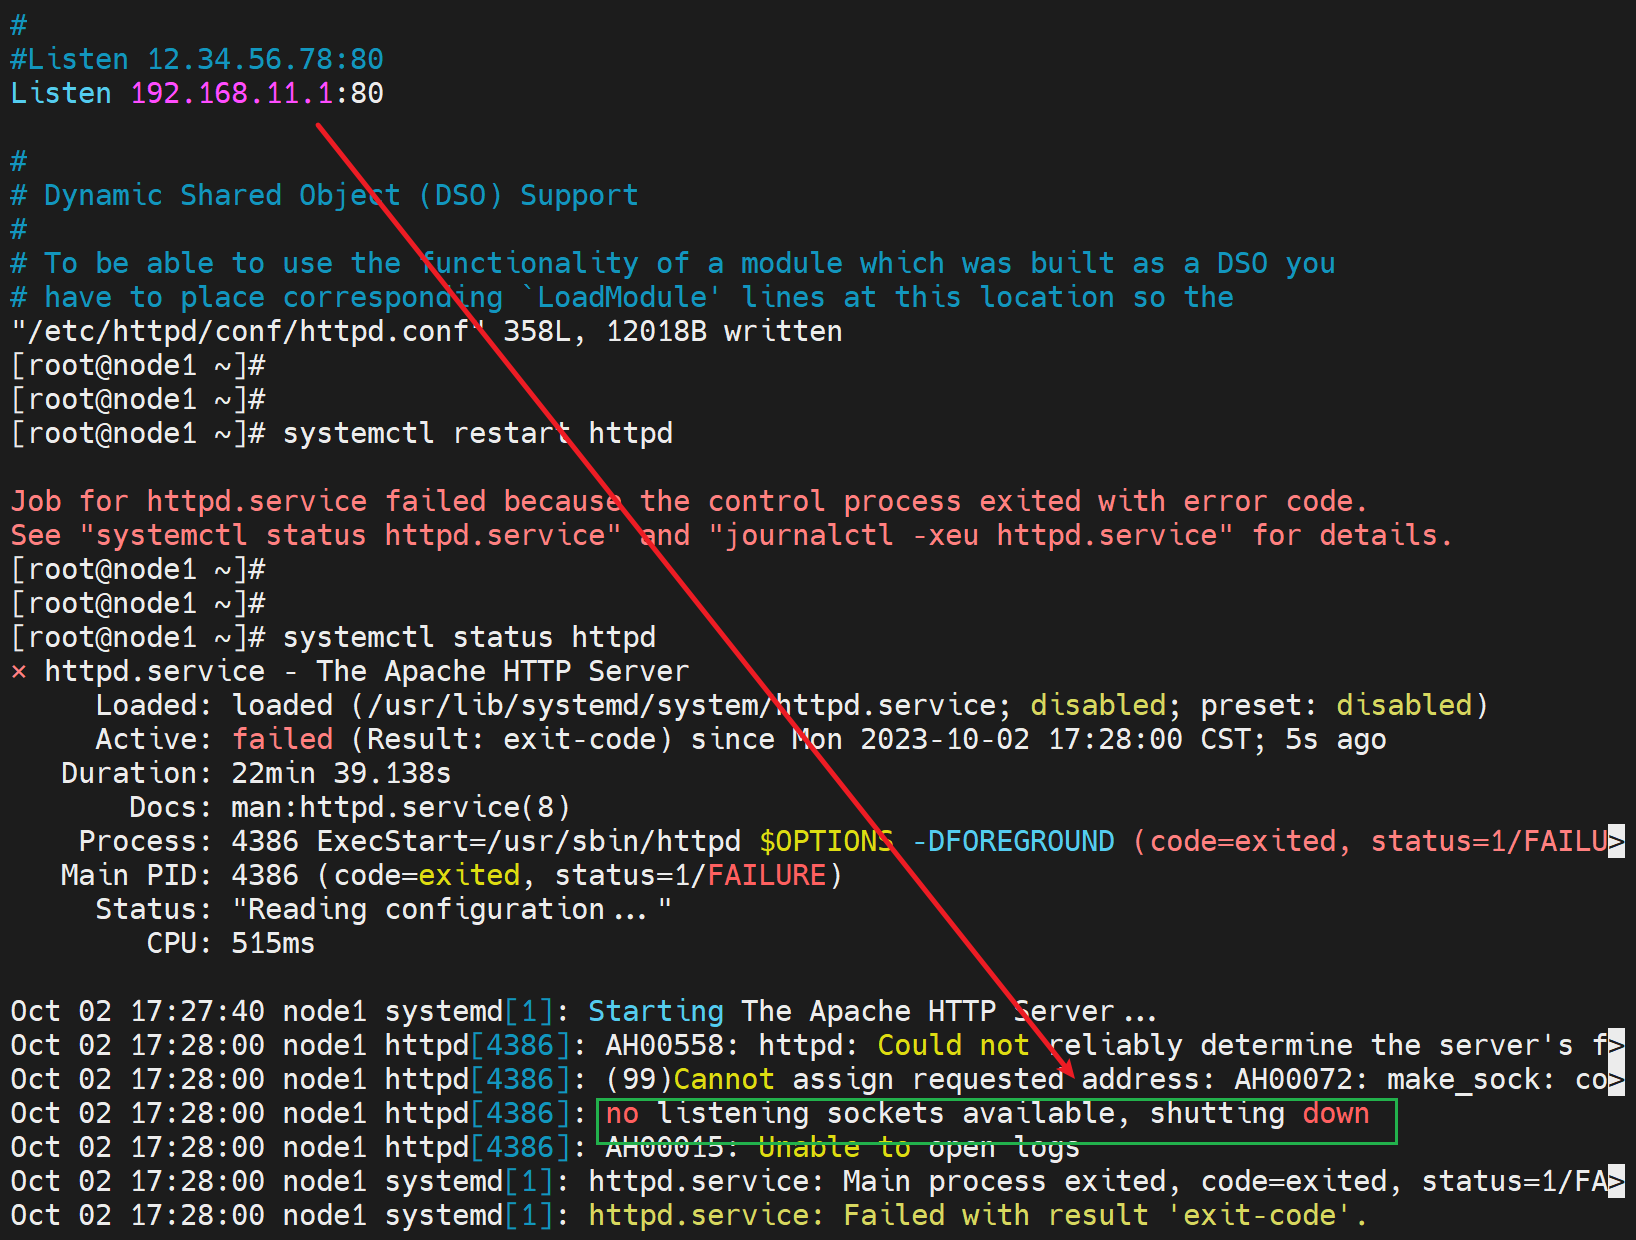Viewport: 1636px width, 1240px height.
Task: Click the truncation arrow ending the Process line
Action: pyautogui.click(x=1616, y=842)
